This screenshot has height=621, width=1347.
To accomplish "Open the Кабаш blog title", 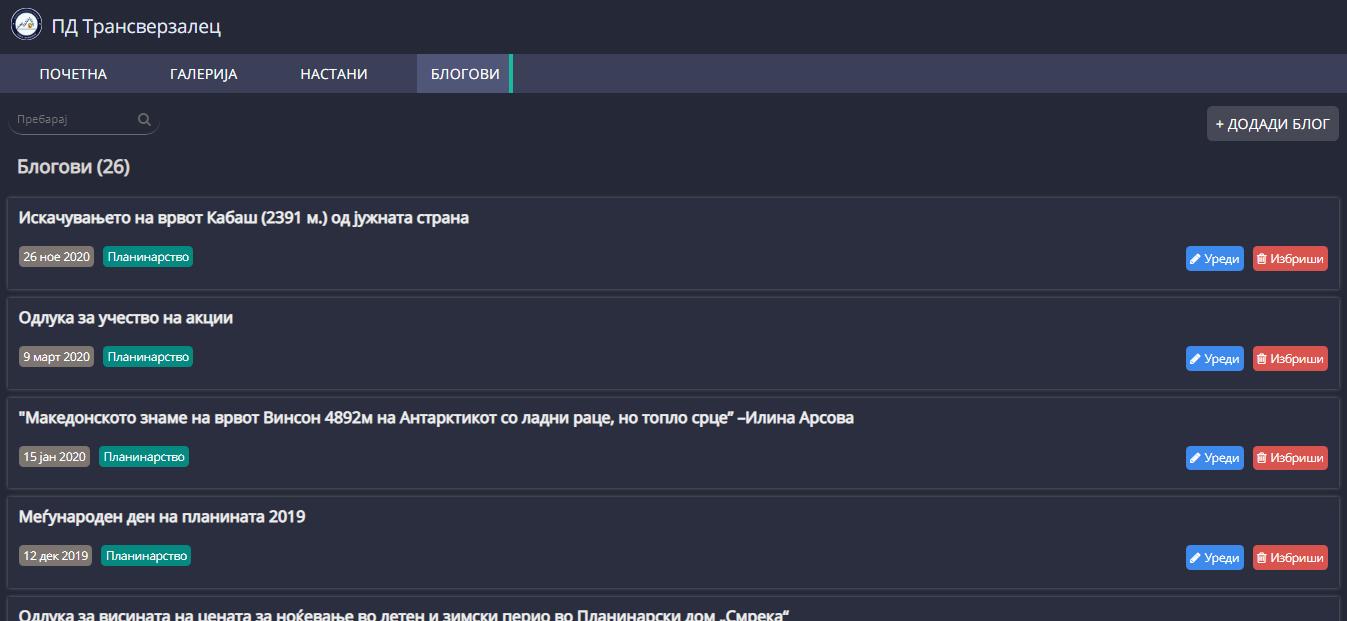I will [243, 218].
